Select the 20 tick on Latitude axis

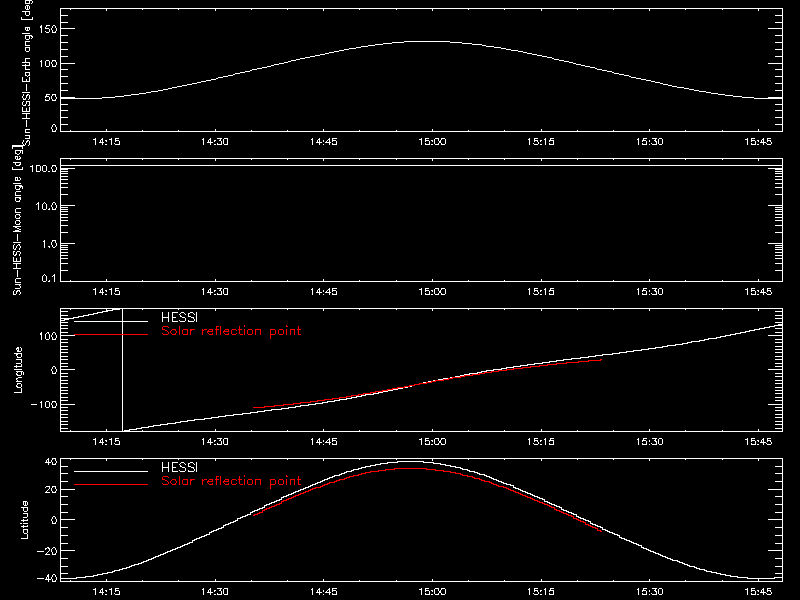click(51, 490)
